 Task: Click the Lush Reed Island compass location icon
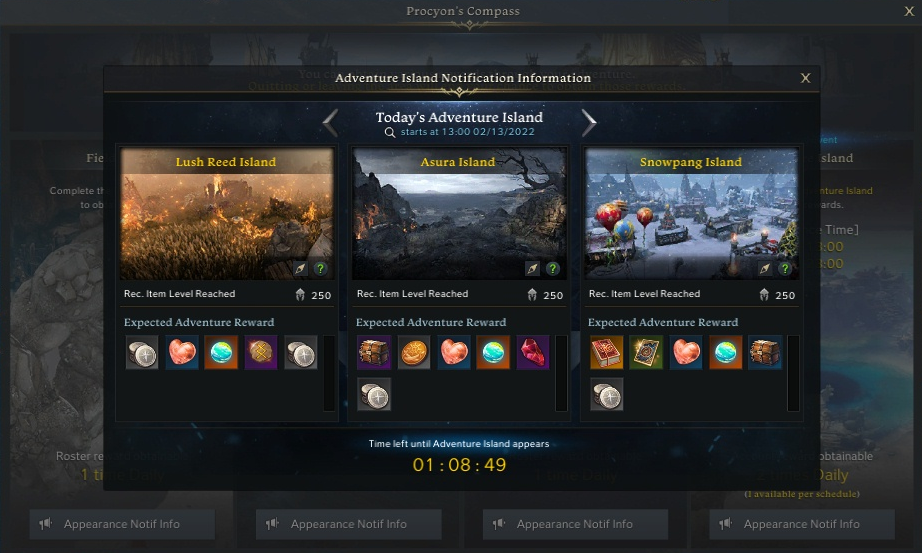[300, 269]
